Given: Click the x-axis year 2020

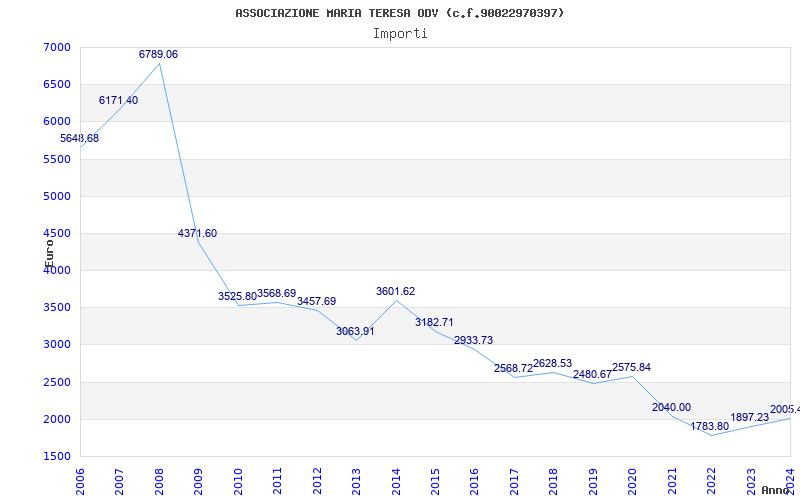Looking at the screenshot, I should pyautogui.click(x=633, y=481).
